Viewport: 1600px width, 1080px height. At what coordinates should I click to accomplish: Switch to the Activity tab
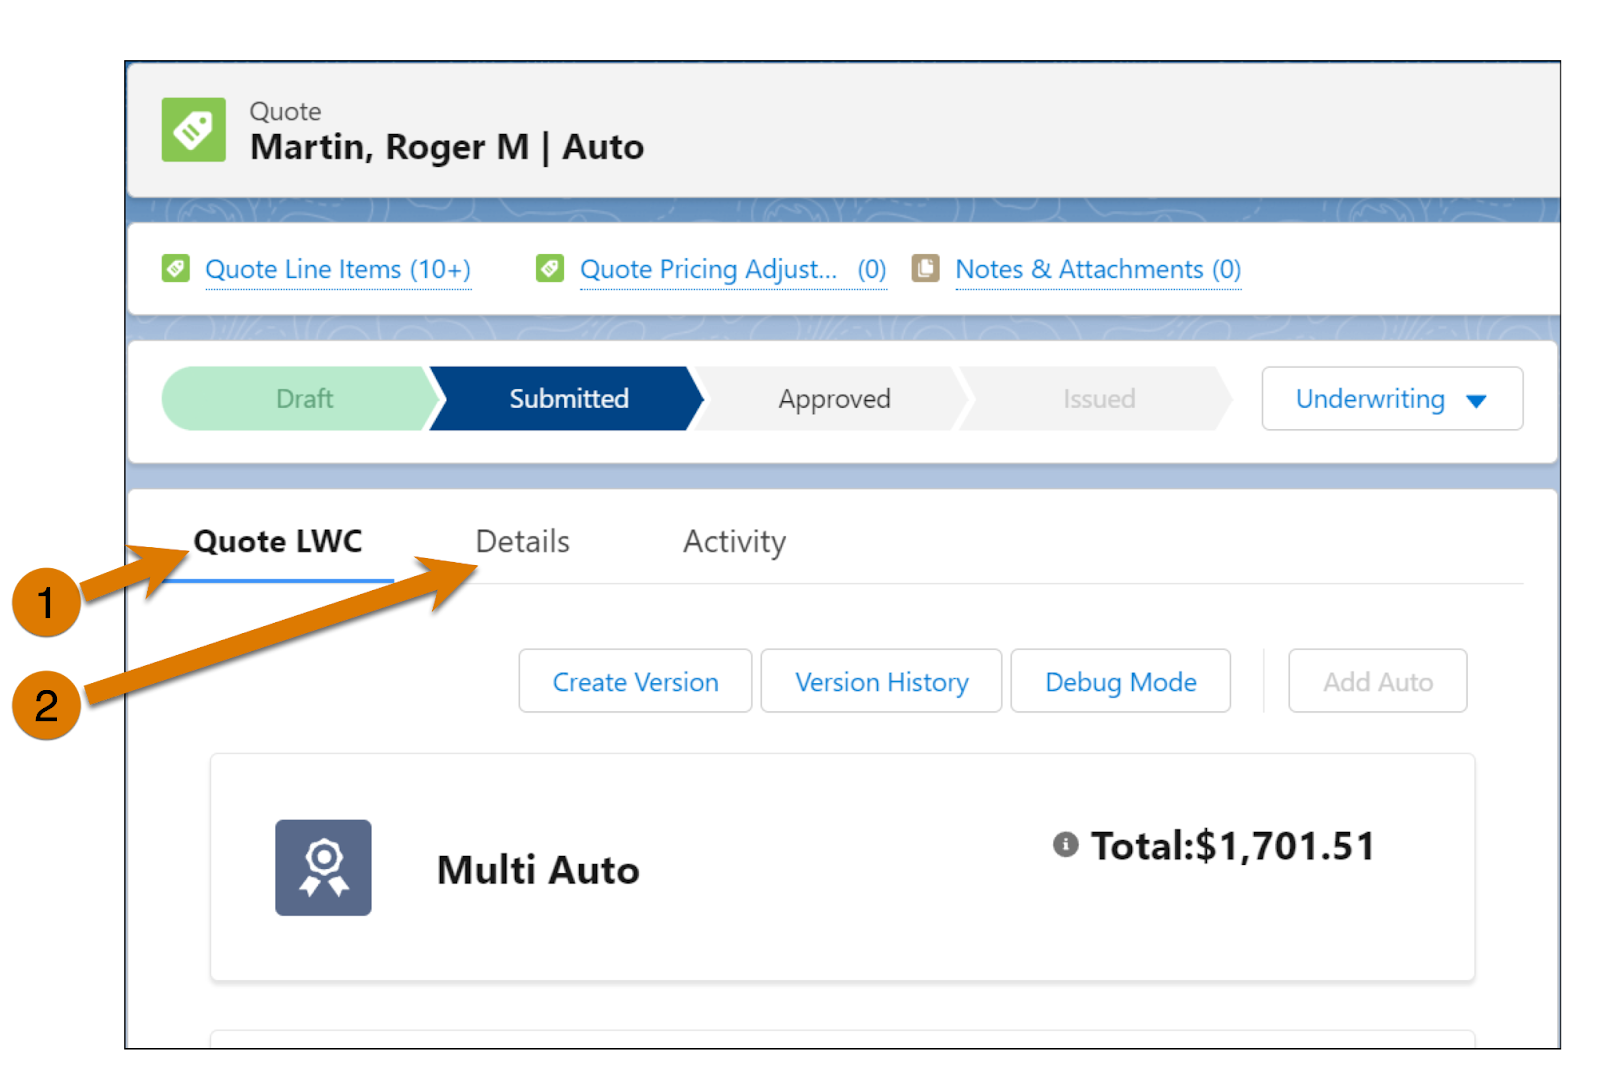[x=735, y=542]
